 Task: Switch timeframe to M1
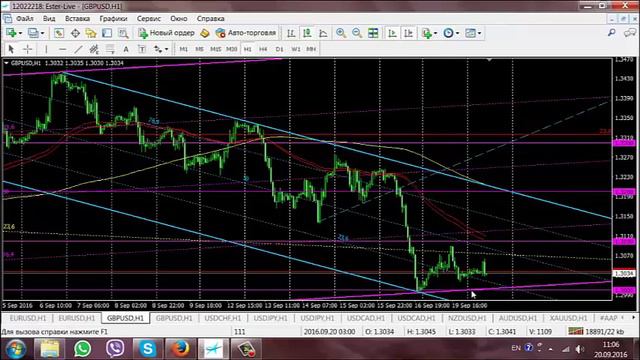coord(184,49)
